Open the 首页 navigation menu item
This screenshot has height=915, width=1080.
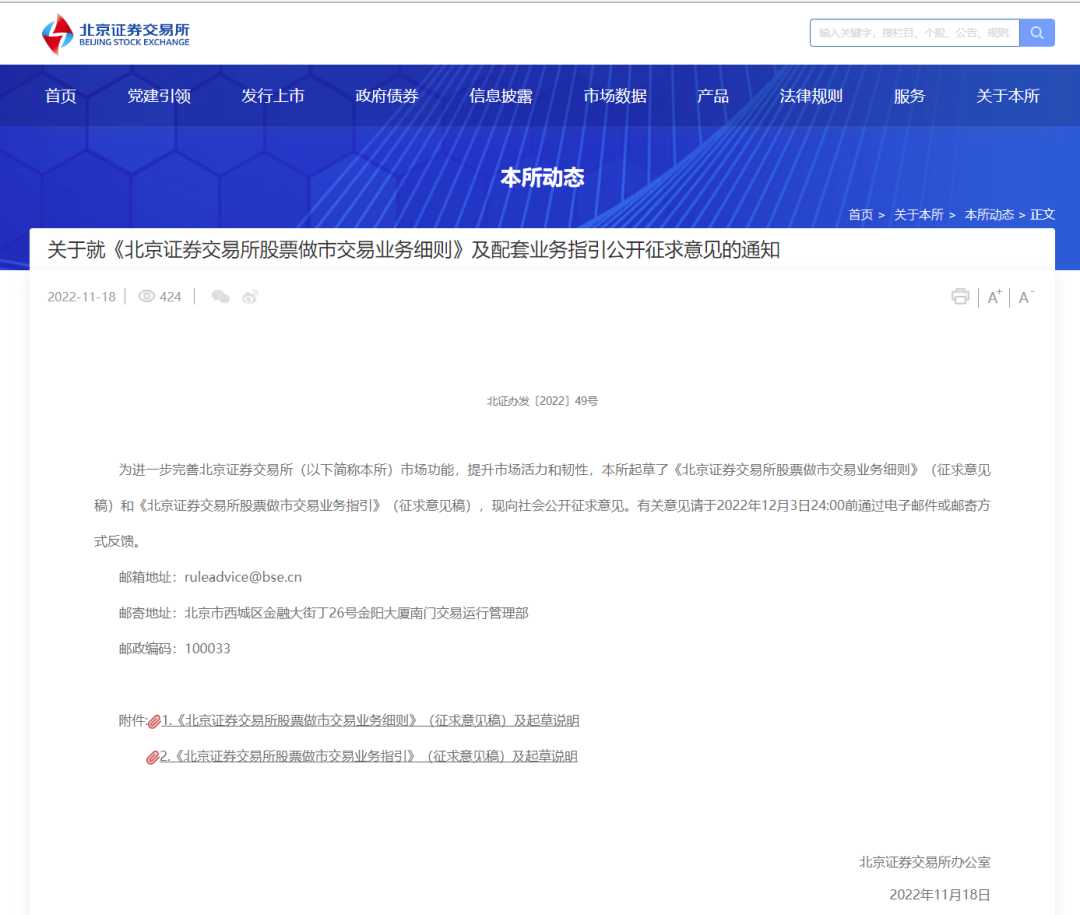[x=61, y=96]
